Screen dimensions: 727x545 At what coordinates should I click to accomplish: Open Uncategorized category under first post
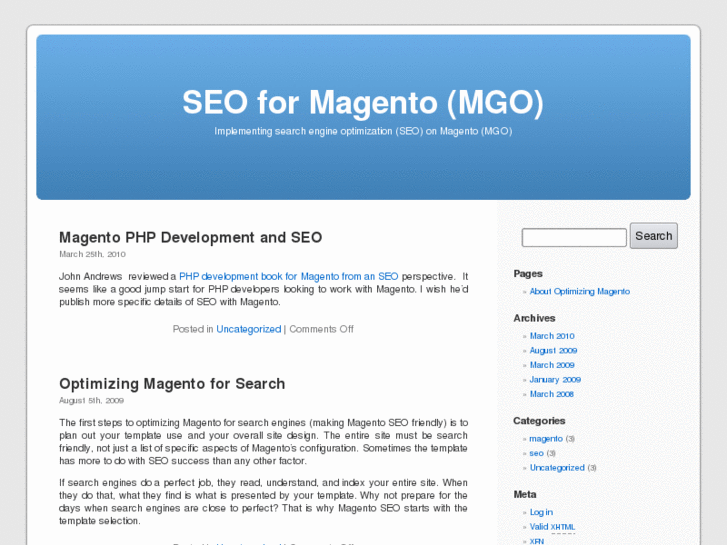[249, 329]
